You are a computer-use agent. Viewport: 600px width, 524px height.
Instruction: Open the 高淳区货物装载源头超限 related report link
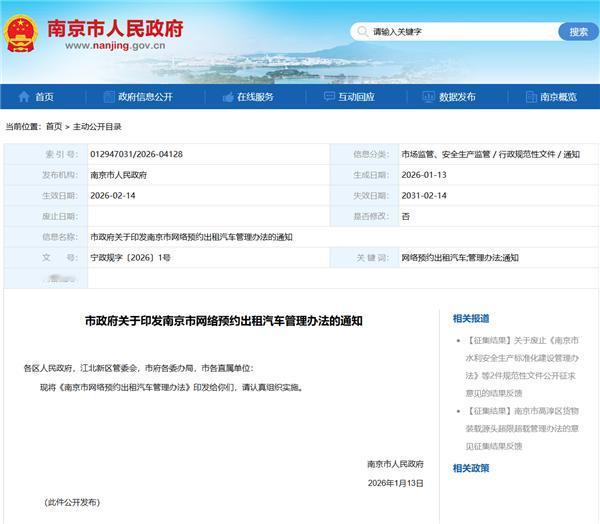(x=522, y=428)
